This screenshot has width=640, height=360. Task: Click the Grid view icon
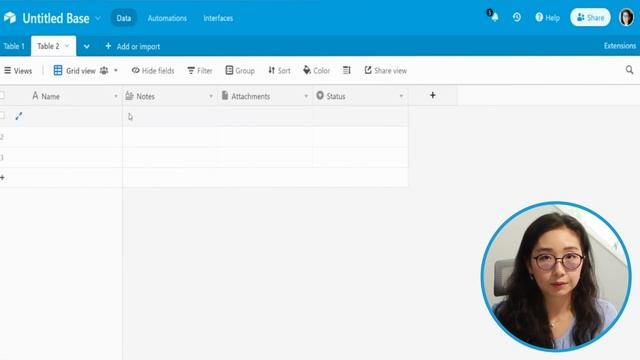58,70
